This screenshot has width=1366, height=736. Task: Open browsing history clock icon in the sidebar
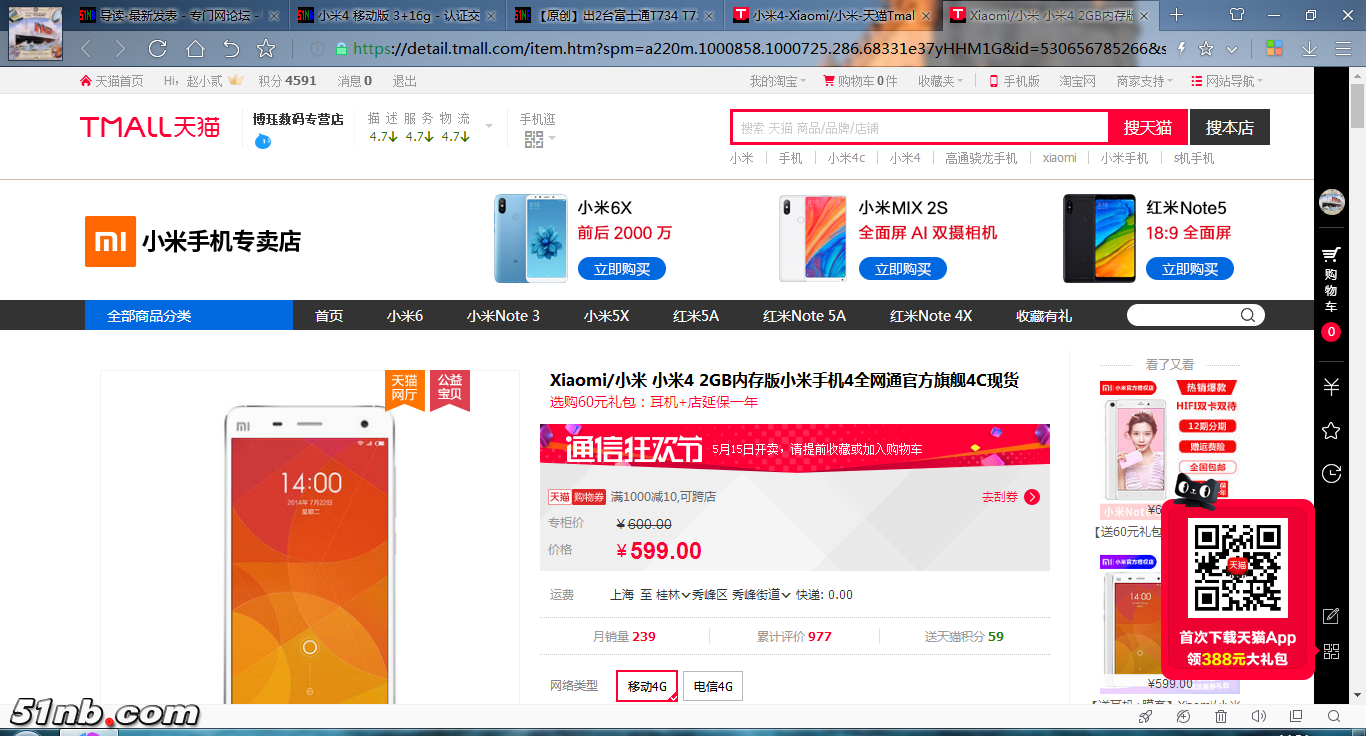(1331, 474)
